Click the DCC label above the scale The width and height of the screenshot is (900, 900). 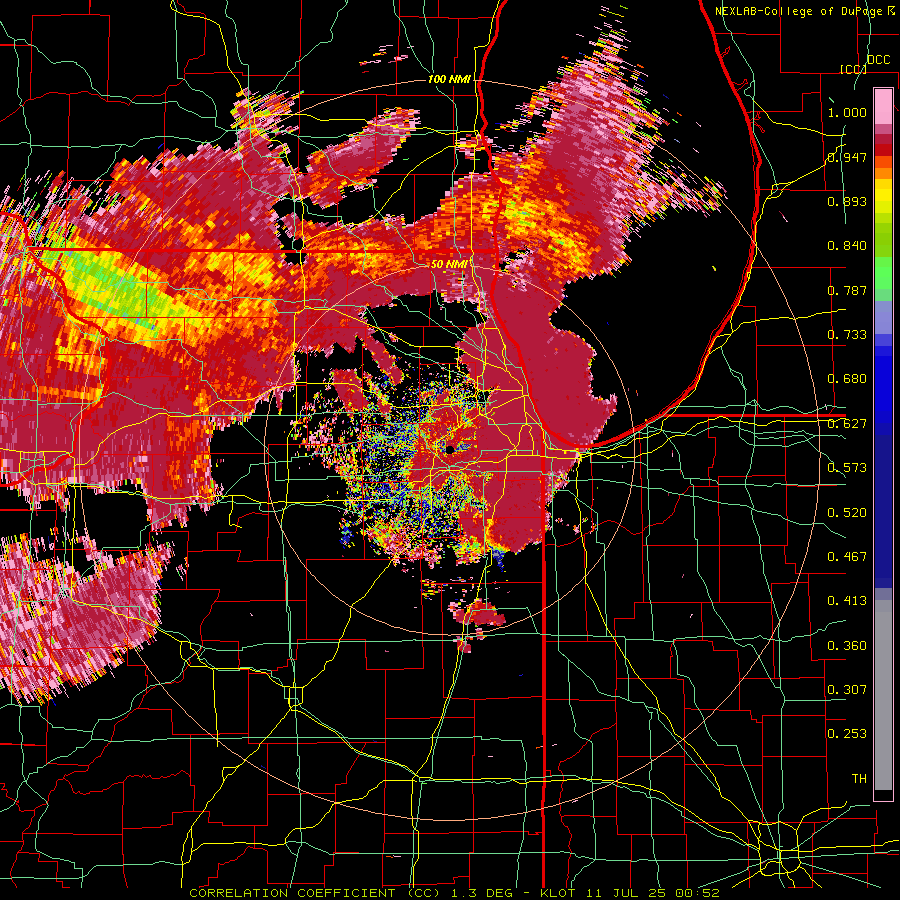tap(879, 60)
